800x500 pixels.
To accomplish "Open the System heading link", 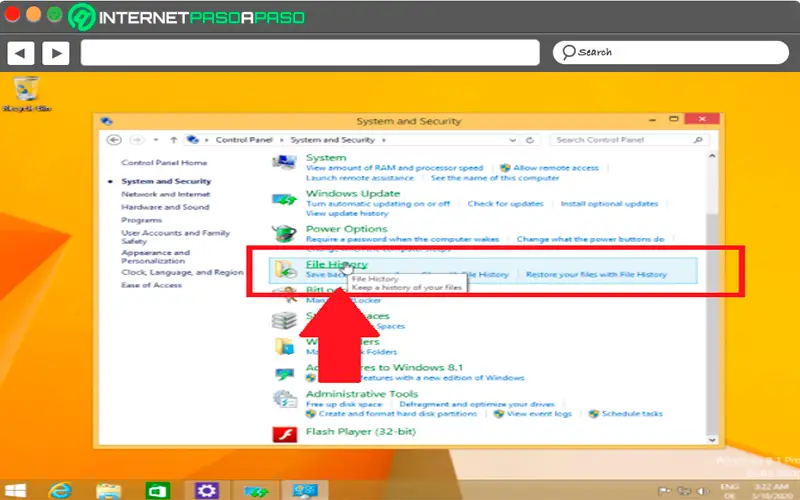I will [326, 158].
